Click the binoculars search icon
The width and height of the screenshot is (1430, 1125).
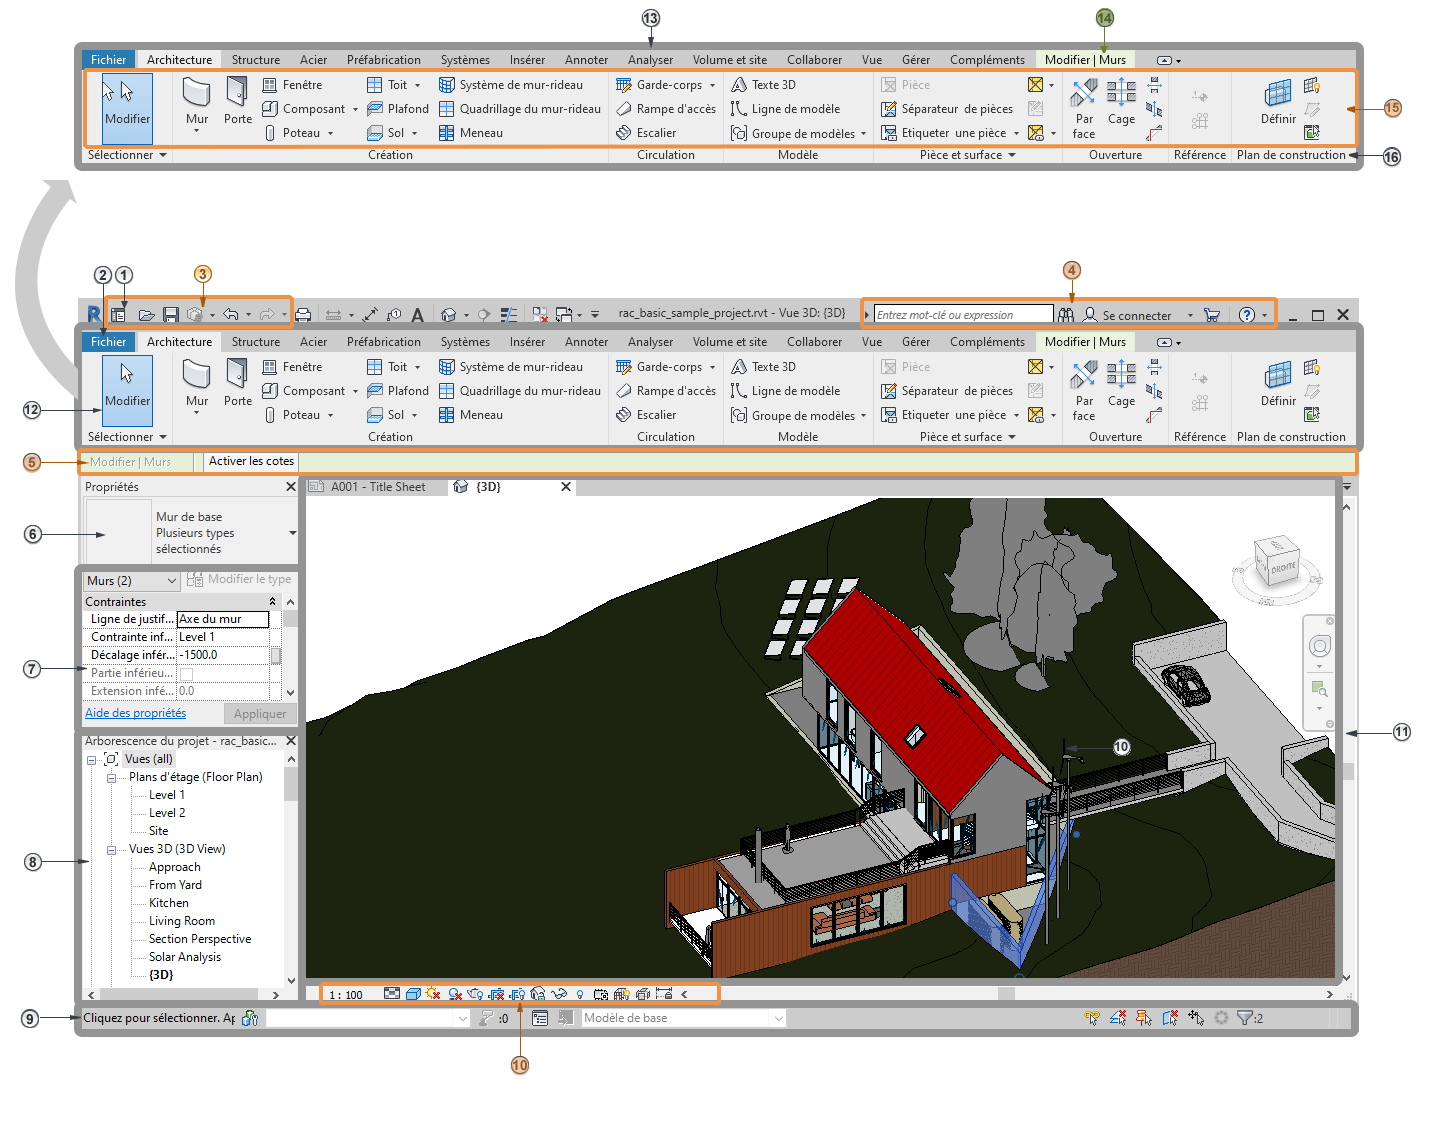coord(1066,315)
